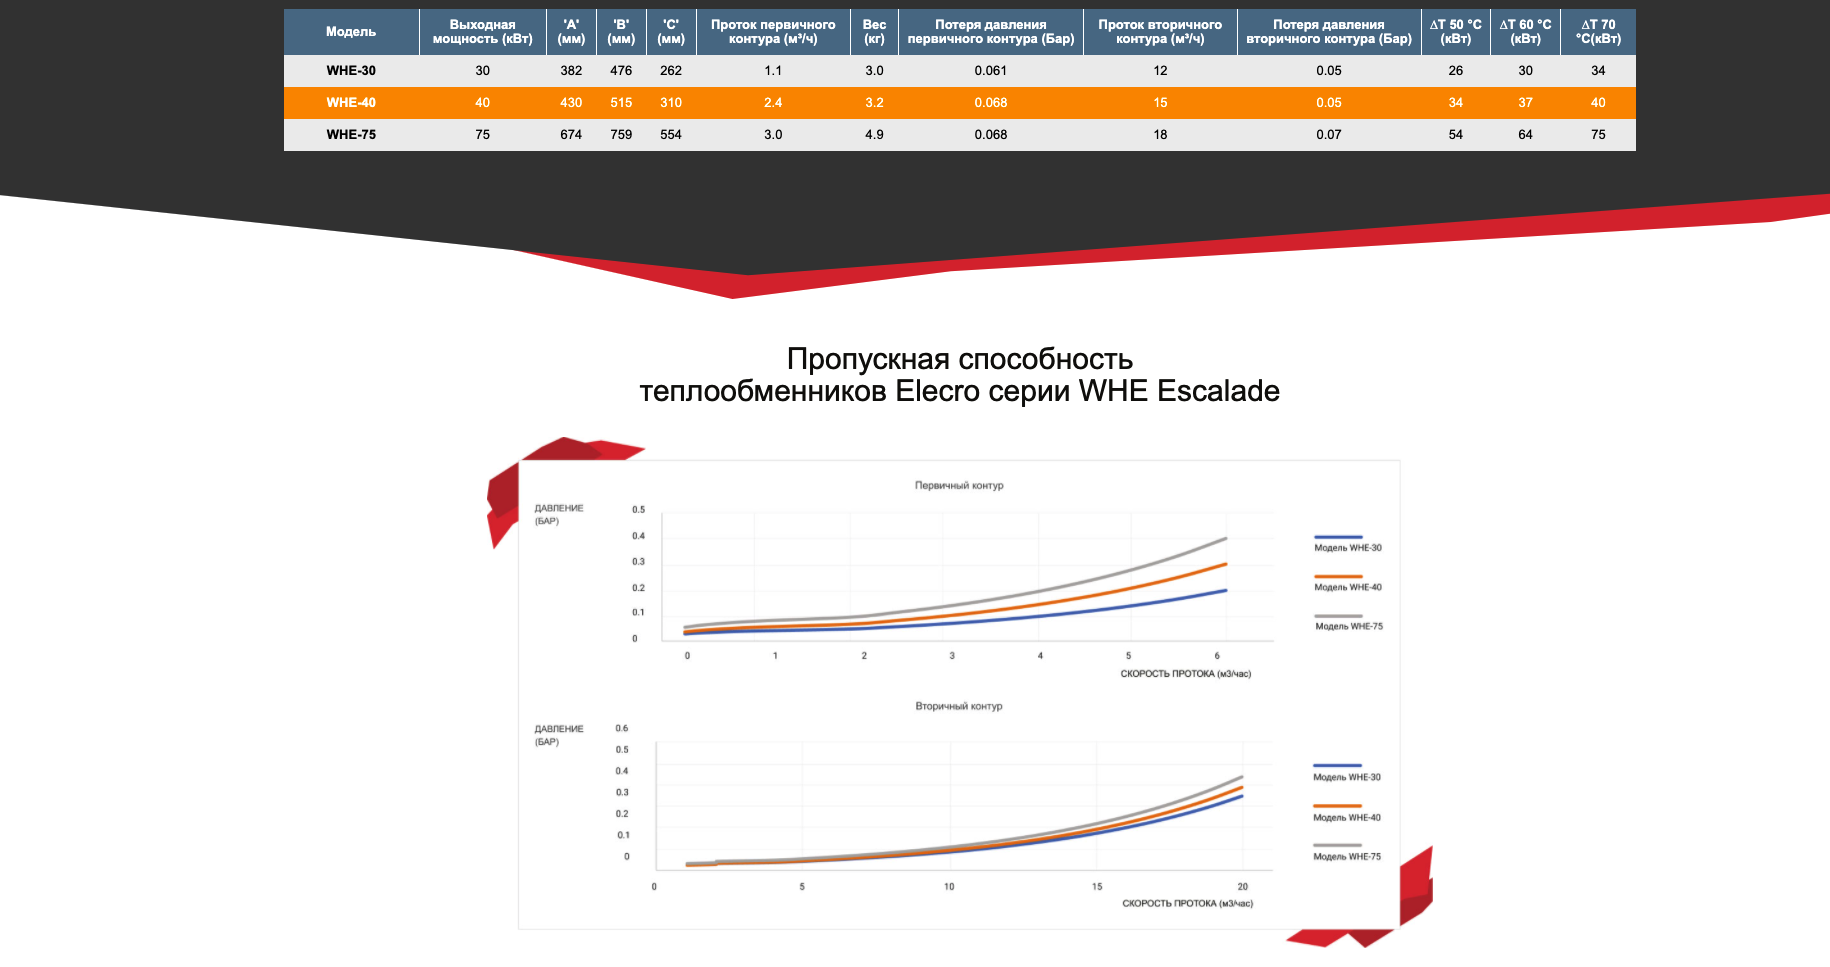
Task: Select the value 759 in WHE-75 row
Action: 621,135
